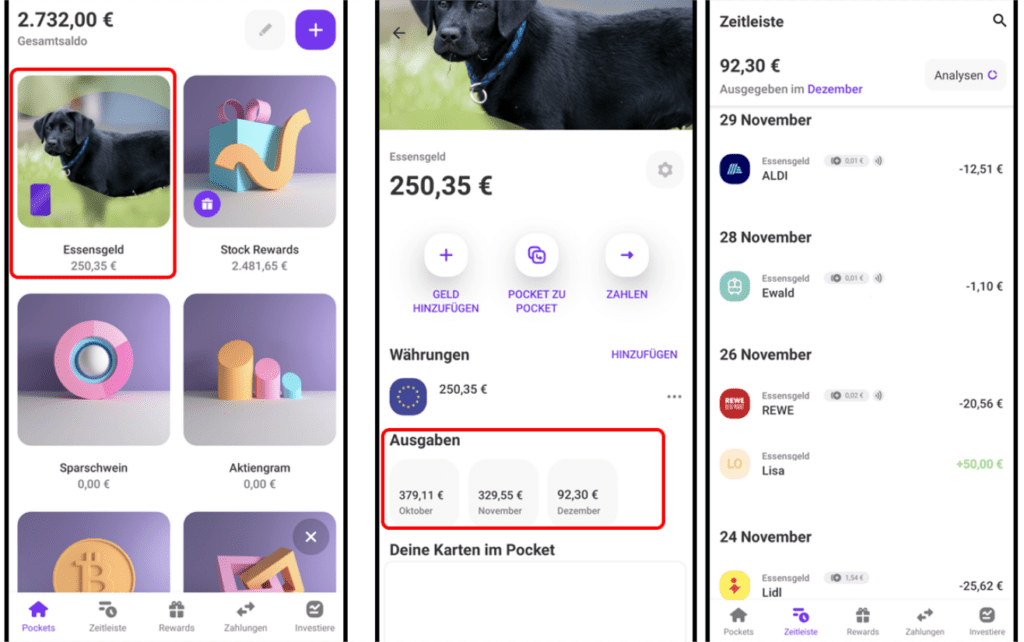The image size is (1024, 642).
Task: Open the ALDI transaction of -12,51 €
Action: pos(861,169)
